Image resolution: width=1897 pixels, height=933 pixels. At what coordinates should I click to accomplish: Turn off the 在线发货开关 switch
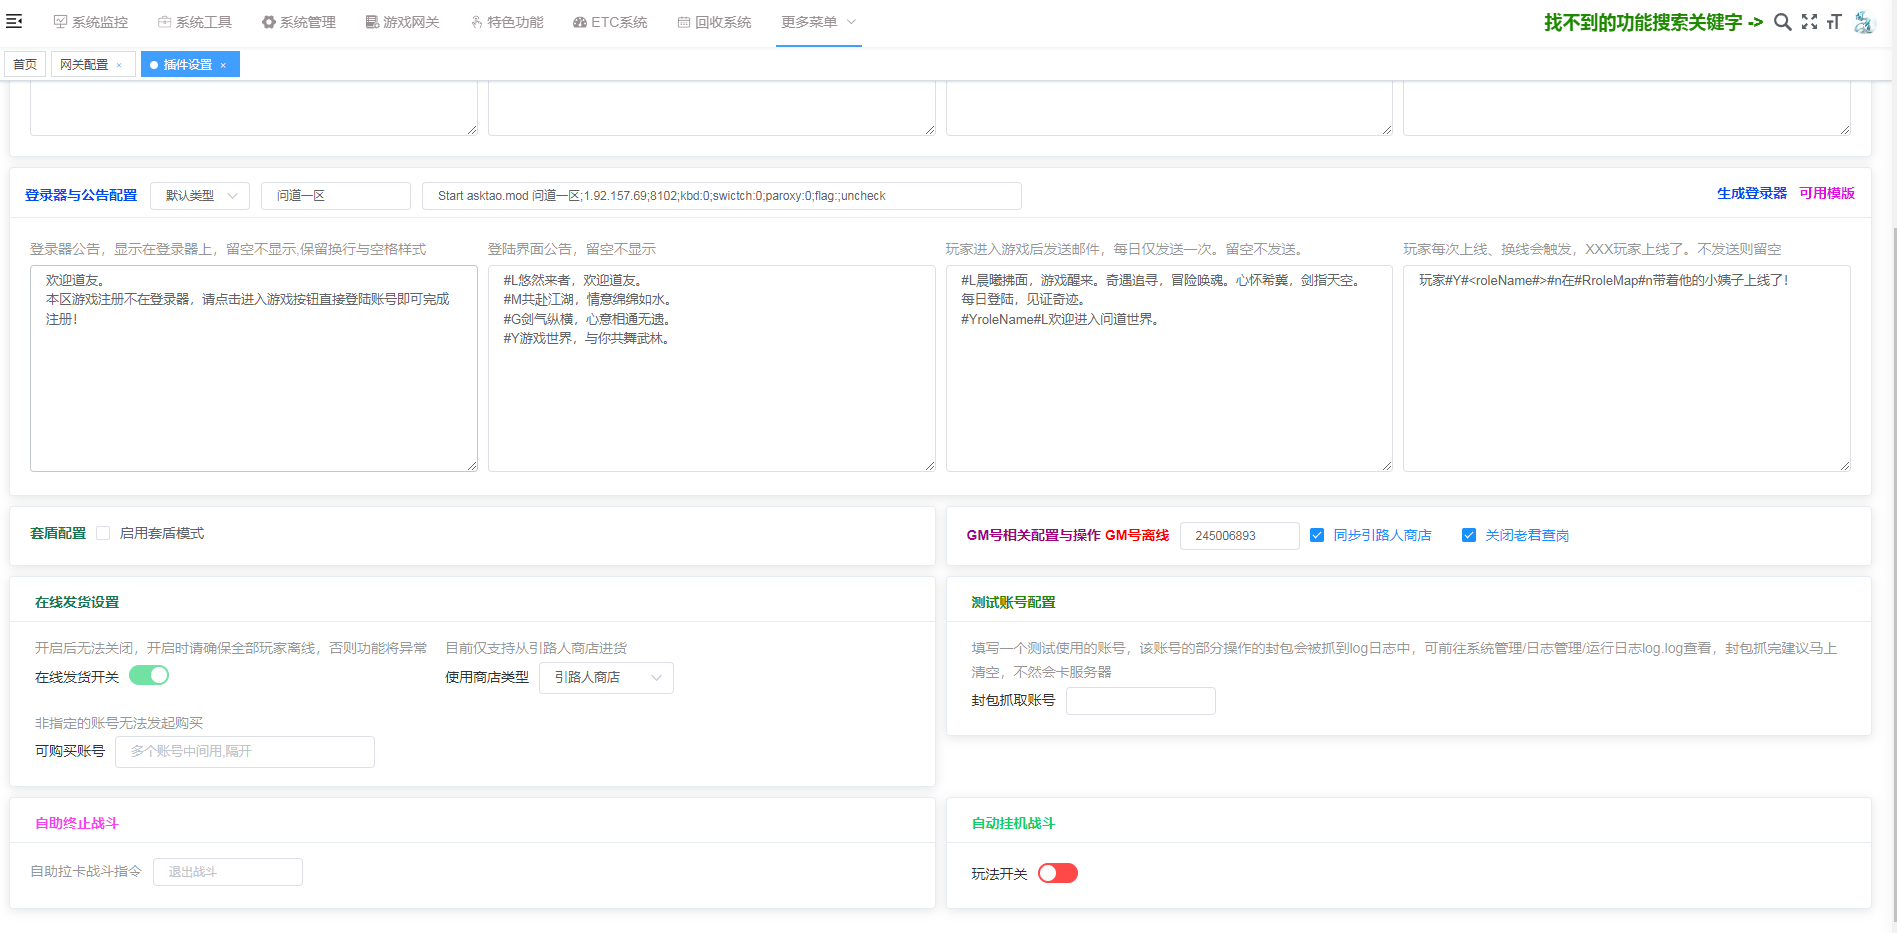(149, 675)
